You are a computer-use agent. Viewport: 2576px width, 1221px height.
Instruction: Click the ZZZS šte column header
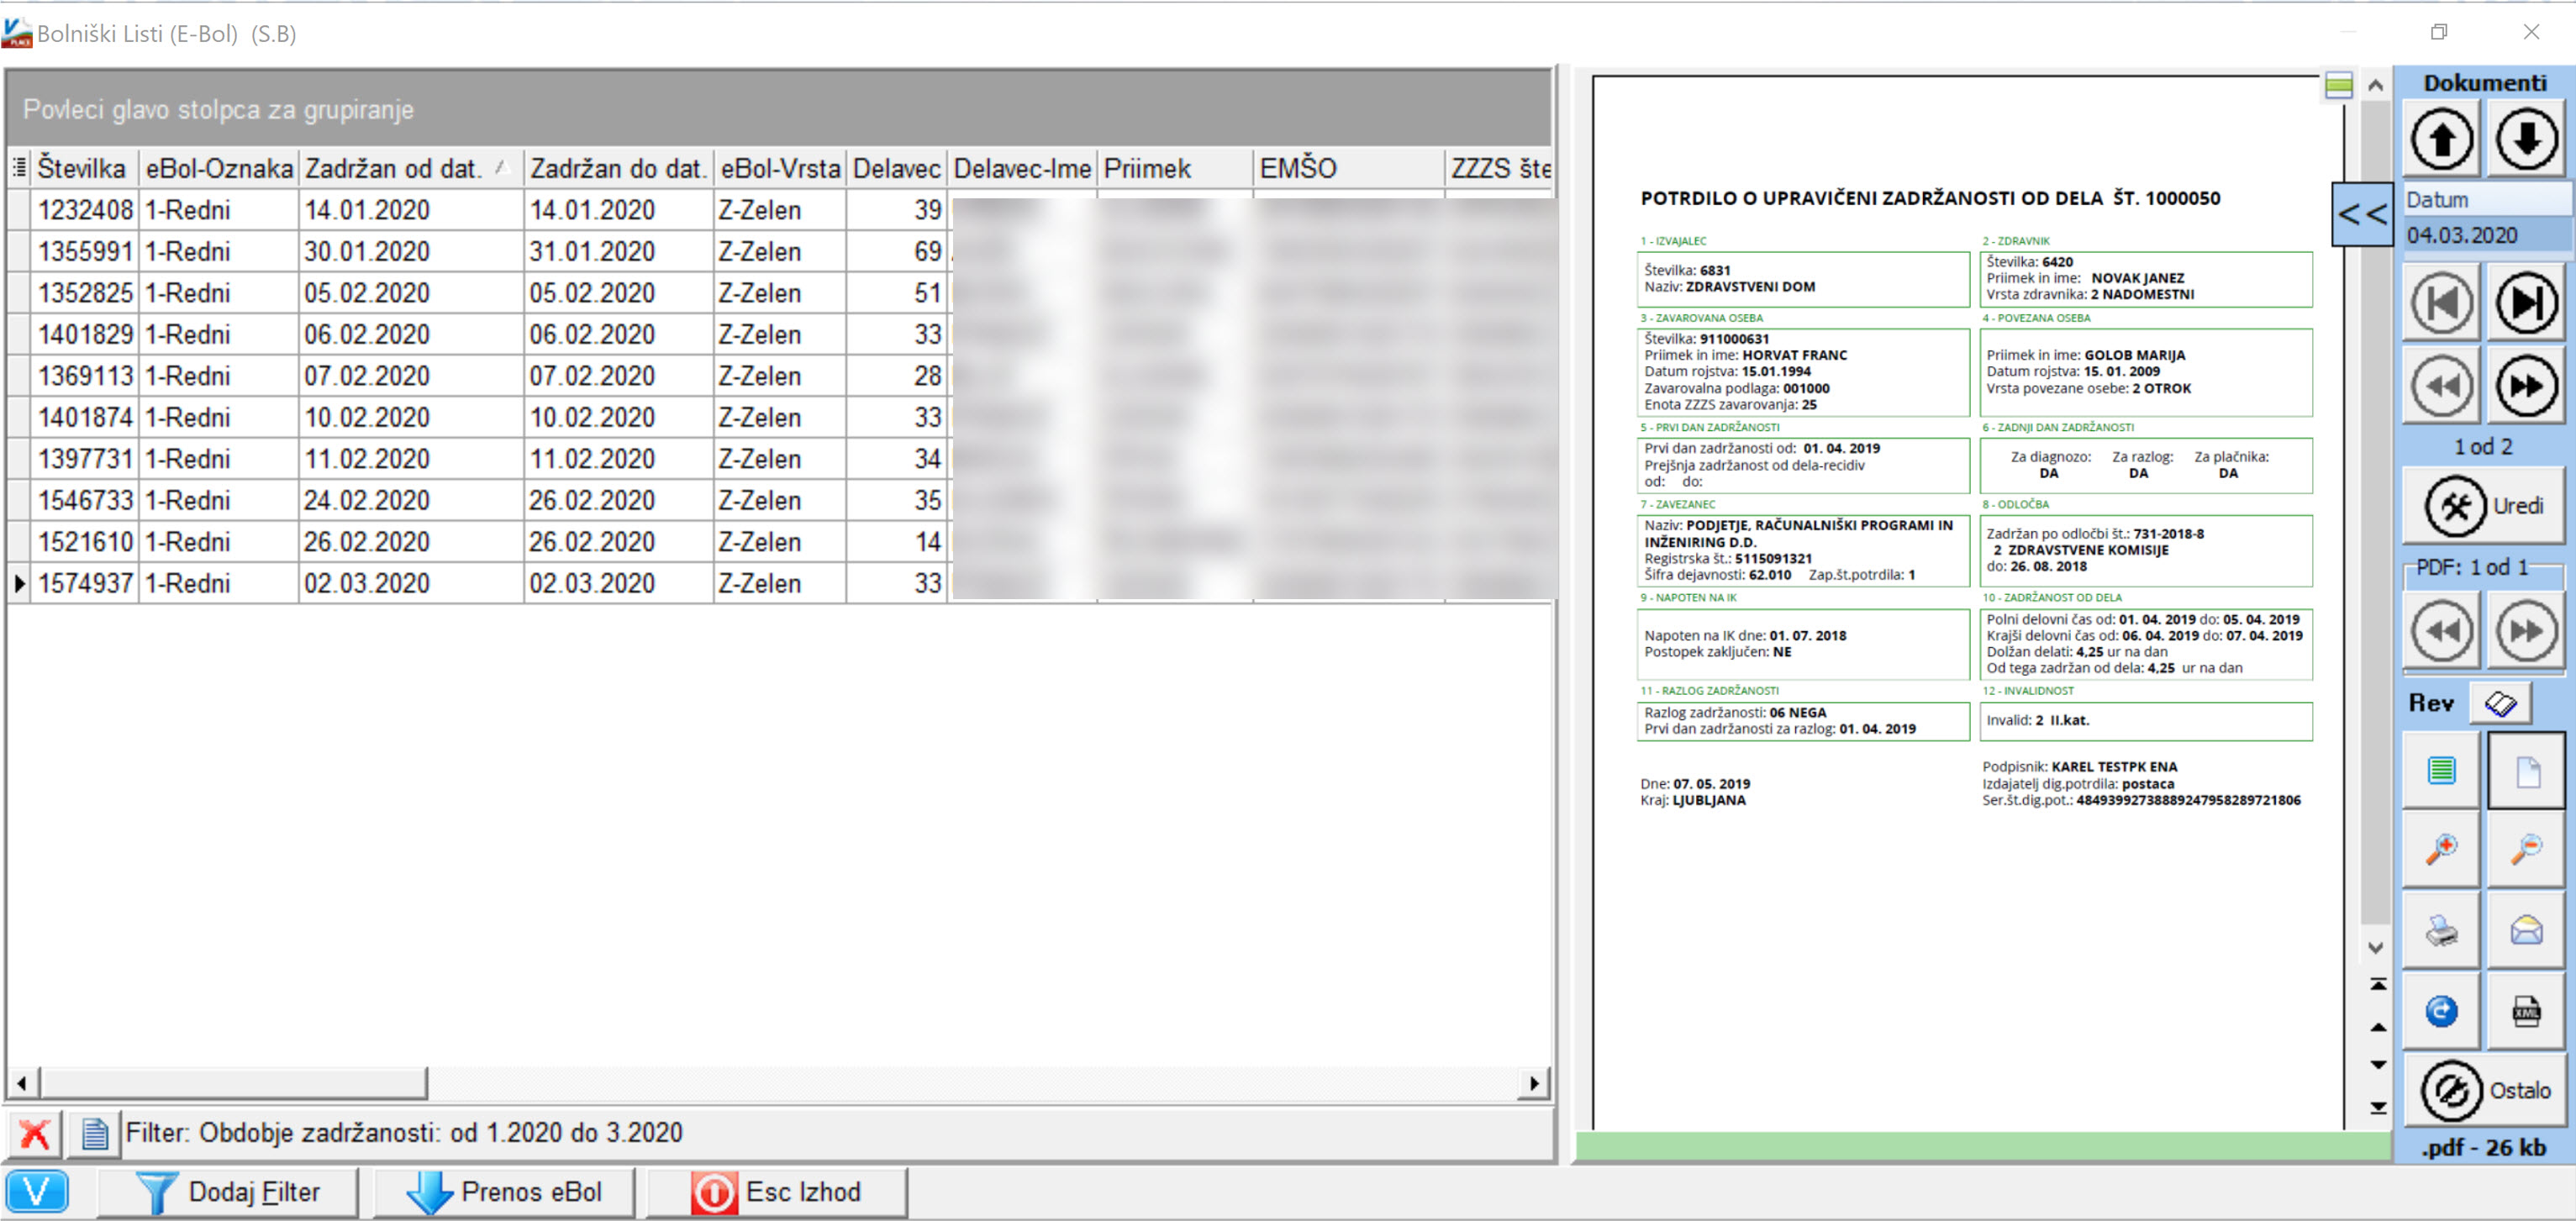coord(1500,168)
